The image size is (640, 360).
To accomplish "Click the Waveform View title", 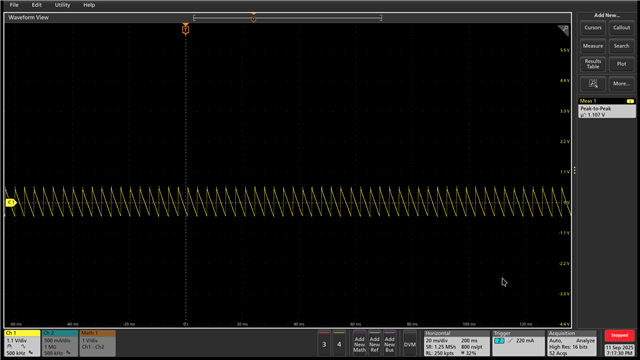I will (x=29, y=18).
